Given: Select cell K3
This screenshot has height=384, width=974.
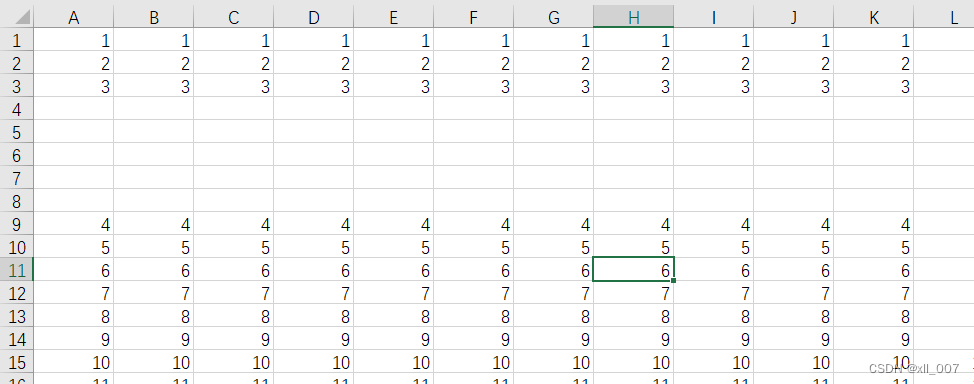Looking at the screenshot, I should 874,86.
